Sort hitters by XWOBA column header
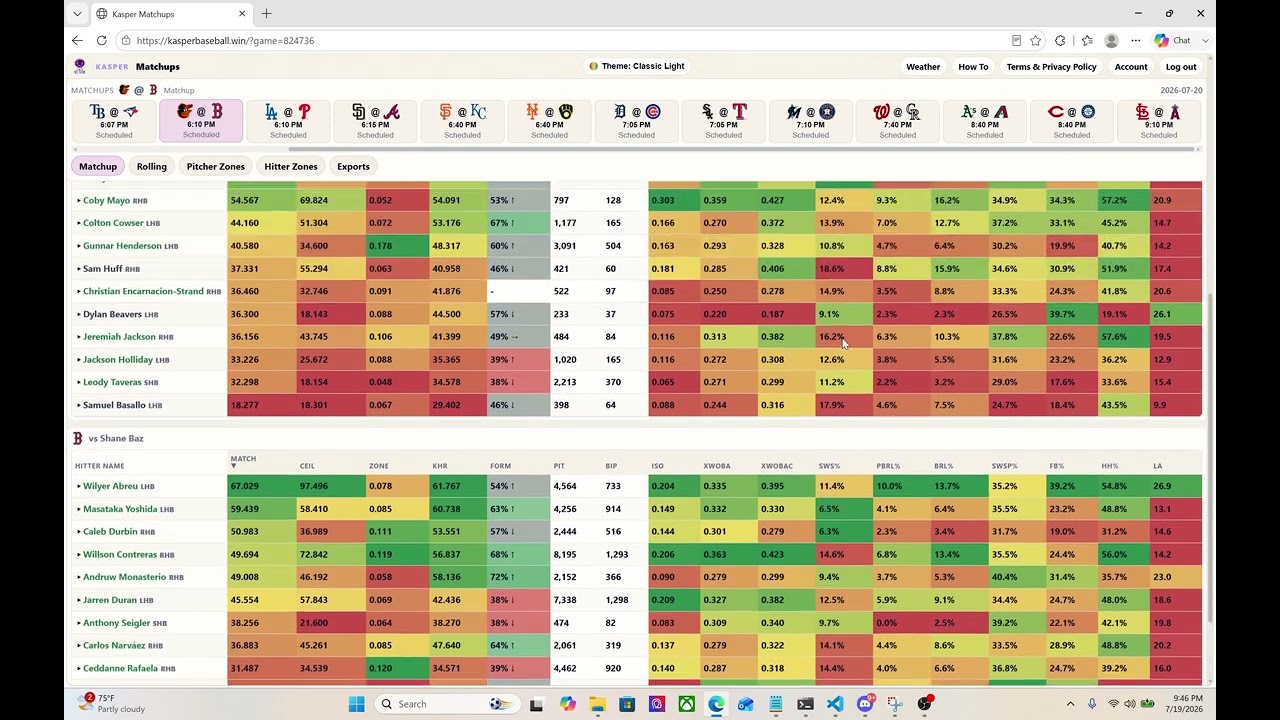Image resolution: width=1280 pixels, height=720 pixels. tap(717, 466)
